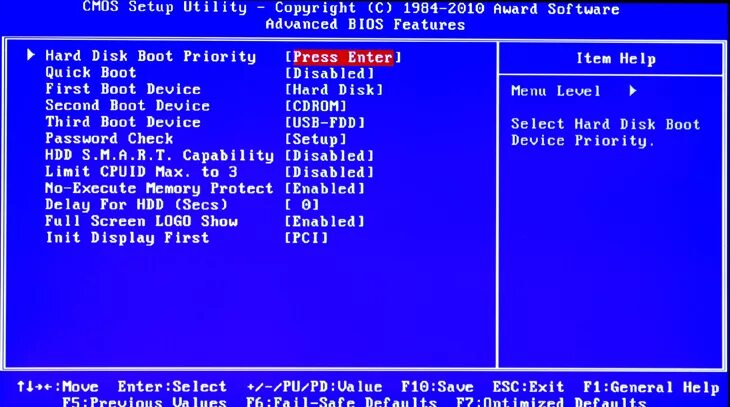Click the Menu Level arrow indicator
Image resolution: width=730 pixels, height=407 pixels.
[633, 90]
